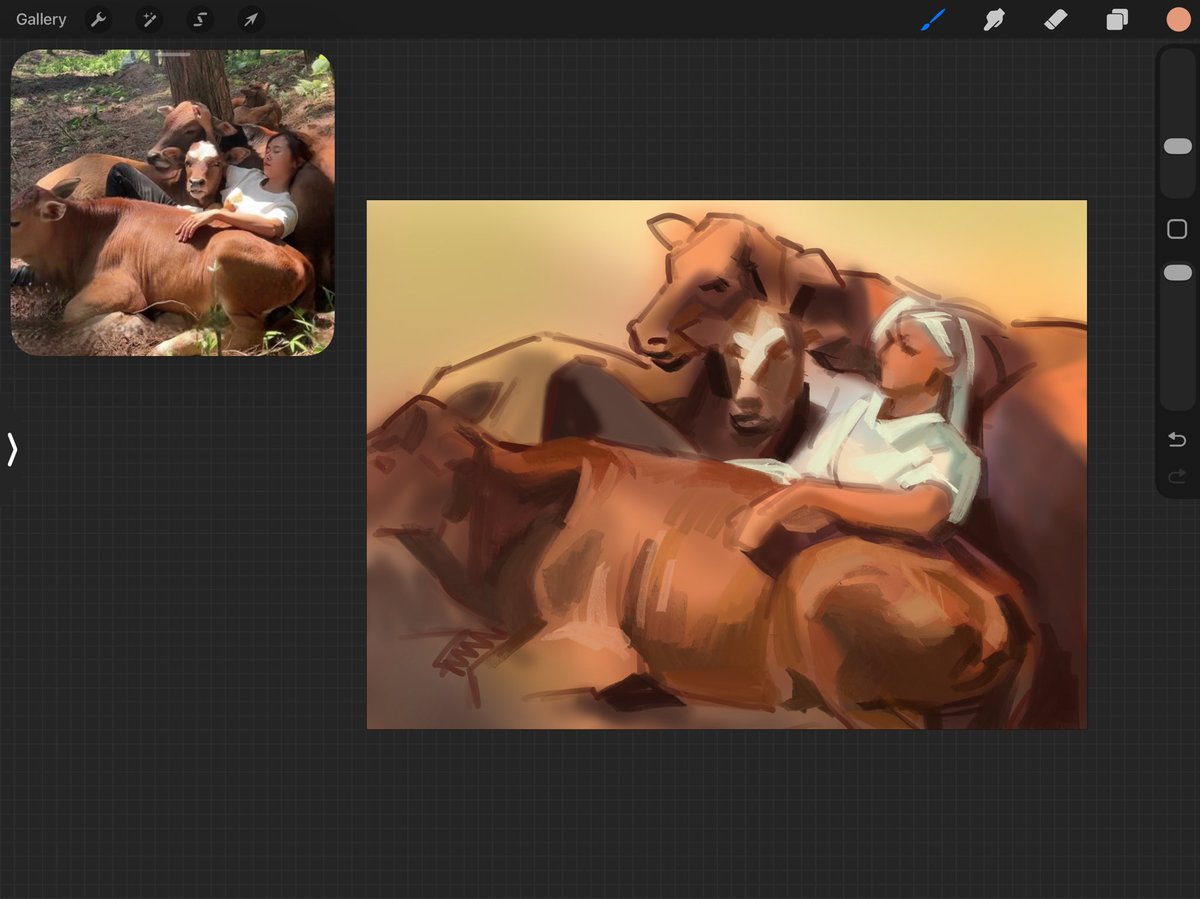This screenshot has width=1200, height=899.
Task: Click the brush size slider handle
Action: coord(1178,146)
